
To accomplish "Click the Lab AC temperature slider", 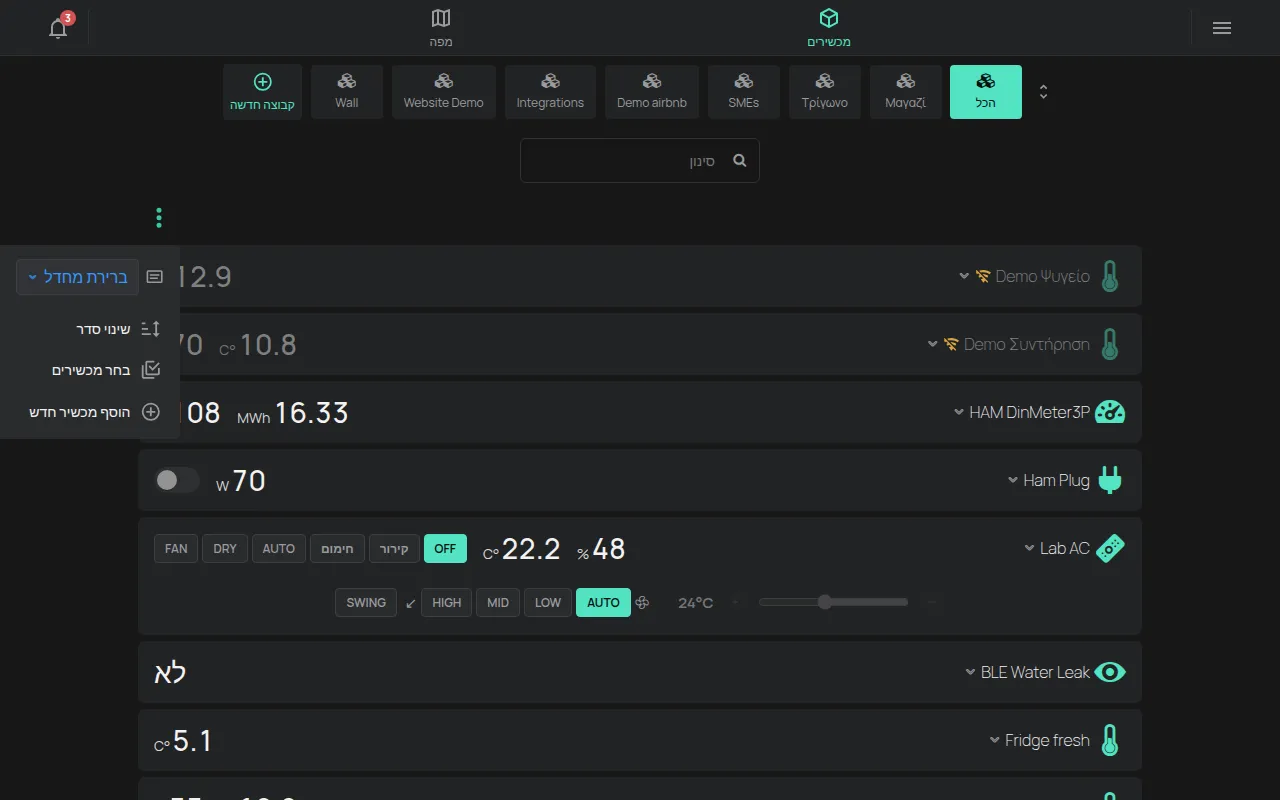I will coord(833,602).
